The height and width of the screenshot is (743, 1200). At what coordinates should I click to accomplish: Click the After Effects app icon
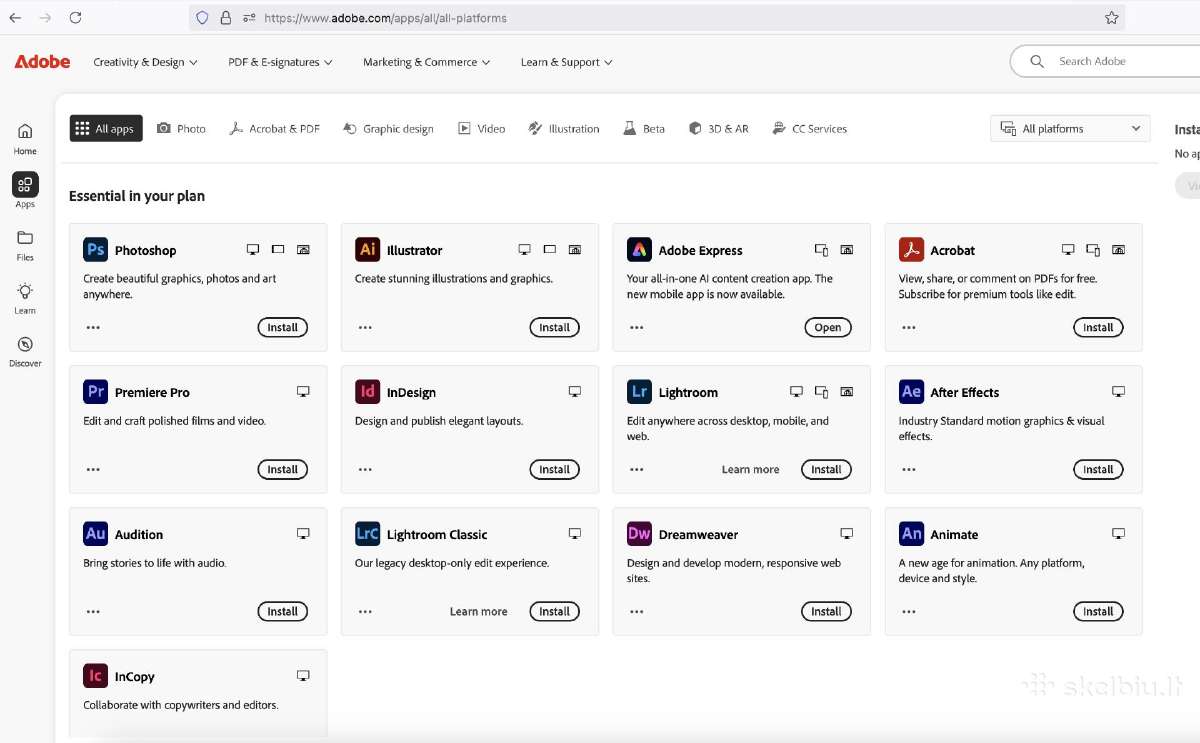[911, 392]
